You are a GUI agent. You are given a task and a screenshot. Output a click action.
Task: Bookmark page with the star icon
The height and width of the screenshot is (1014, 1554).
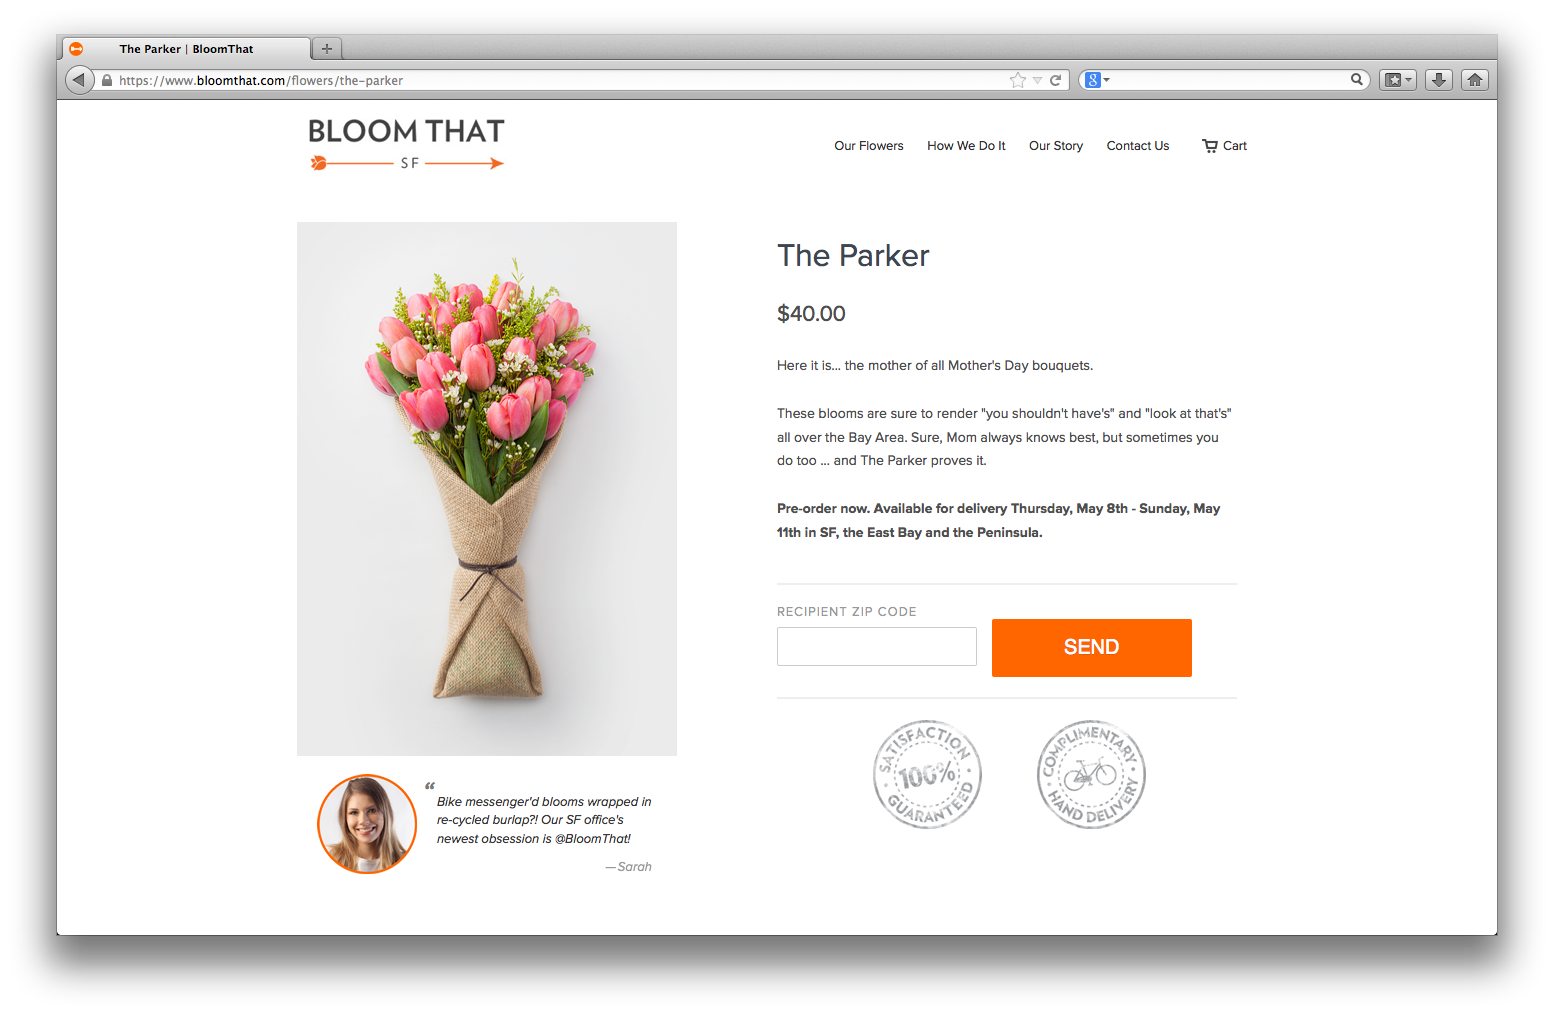pyautogui.click(x=1018, y=80)
